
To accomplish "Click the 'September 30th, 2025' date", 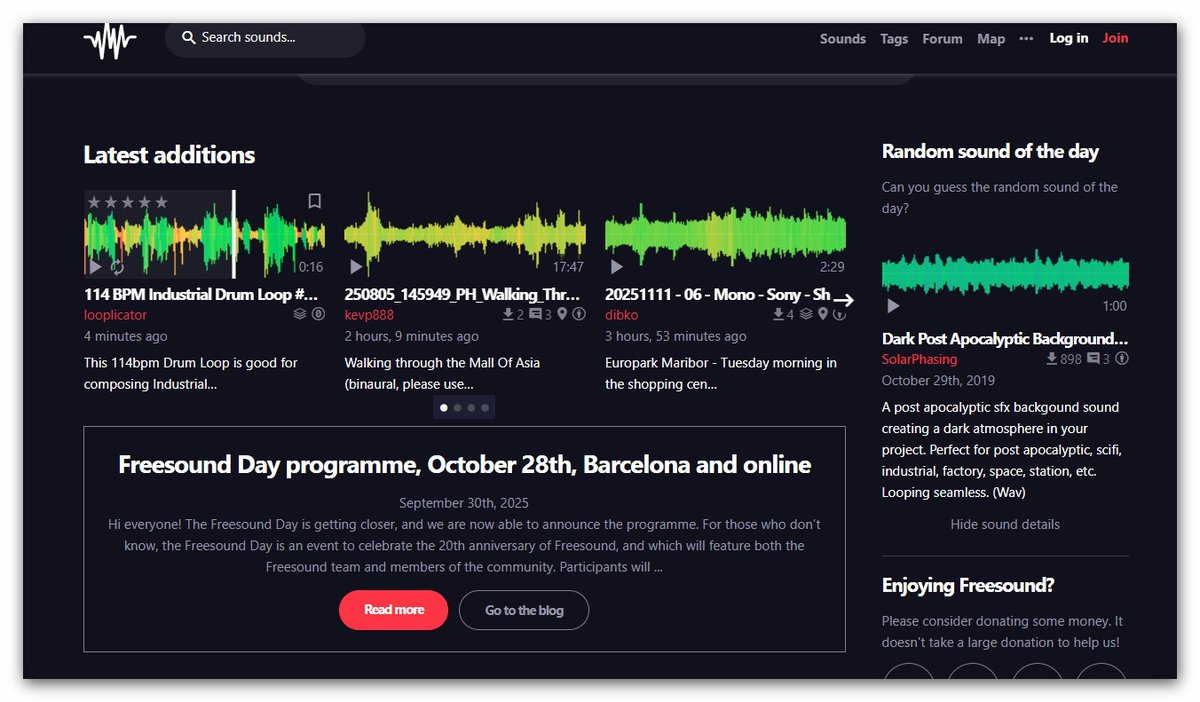I will tap(464, 503).
